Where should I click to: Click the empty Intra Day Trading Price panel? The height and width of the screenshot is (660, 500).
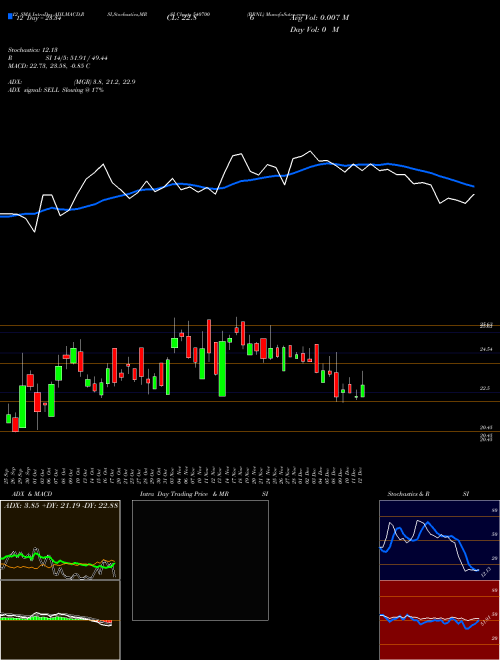pos(200,560)
